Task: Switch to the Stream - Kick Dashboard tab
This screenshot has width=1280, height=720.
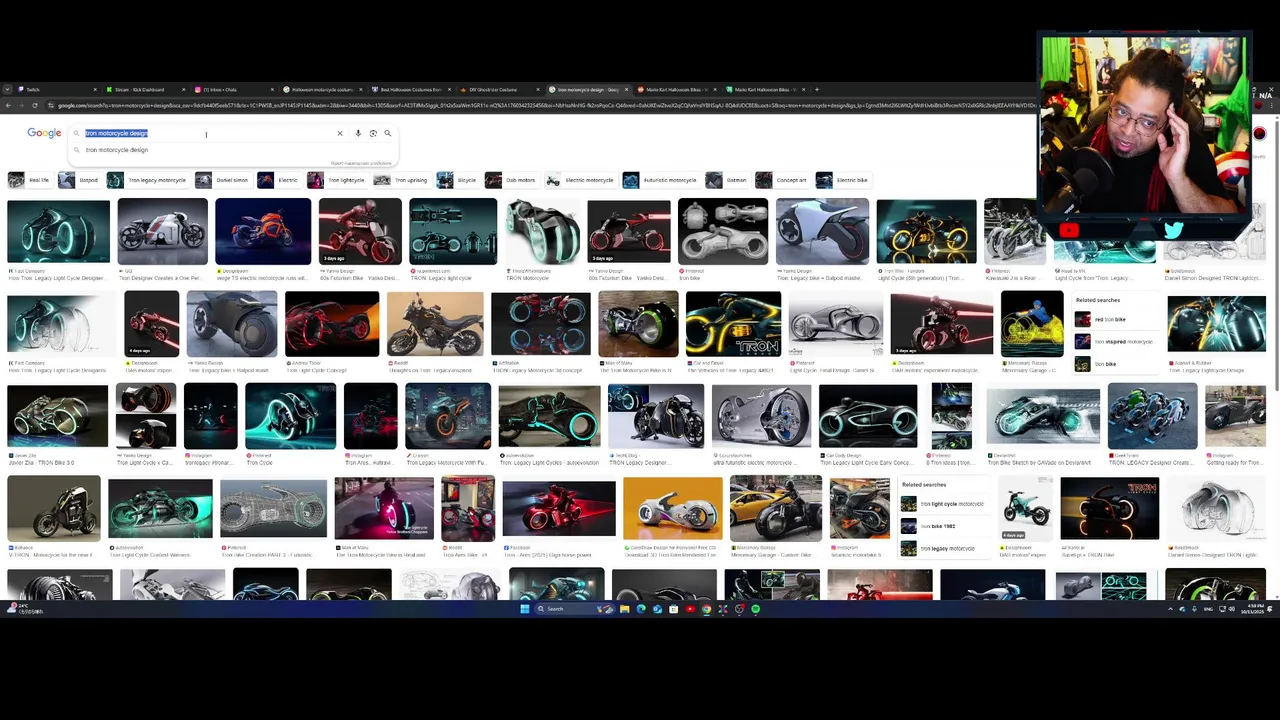Action: point(146,89)
